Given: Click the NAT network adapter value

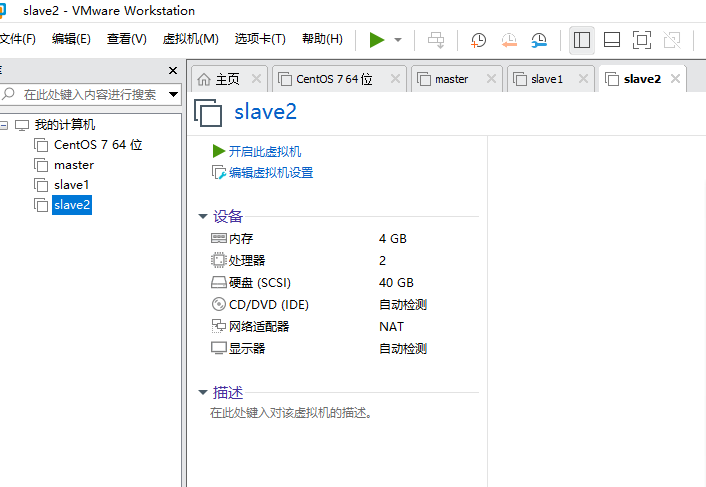Looking at the screenshot, I should point(391,327).
